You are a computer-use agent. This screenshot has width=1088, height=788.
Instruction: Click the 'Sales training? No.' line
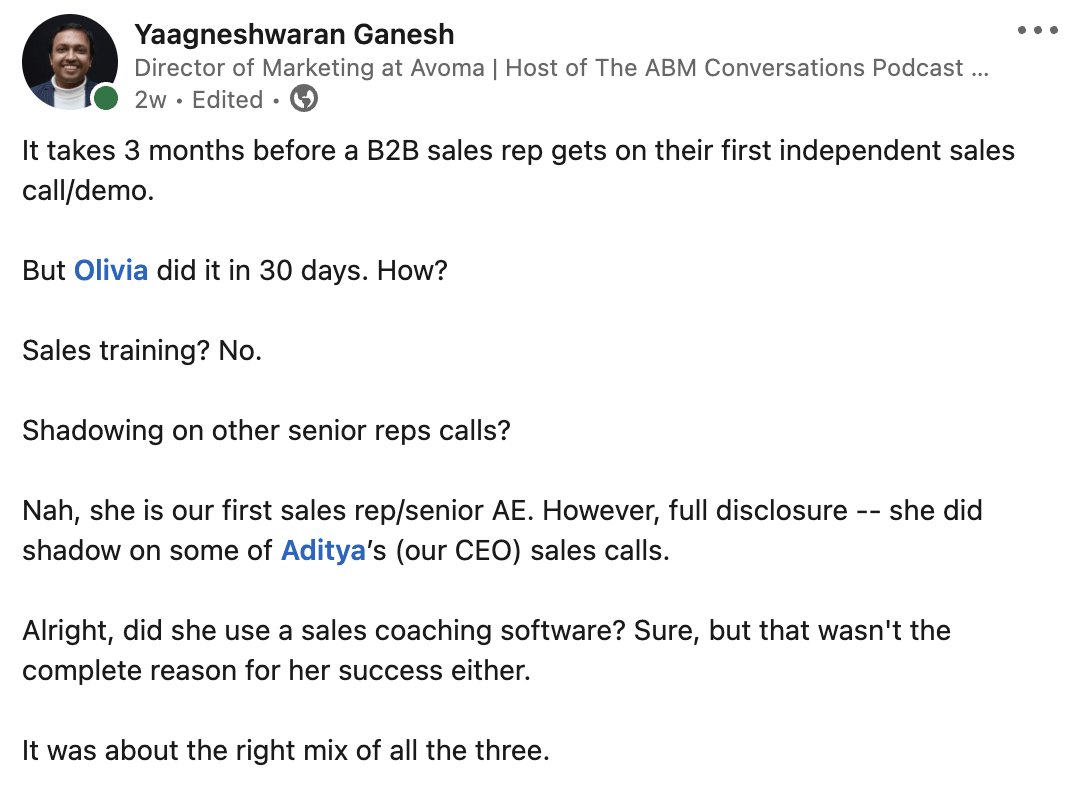[x=142, y=350]
